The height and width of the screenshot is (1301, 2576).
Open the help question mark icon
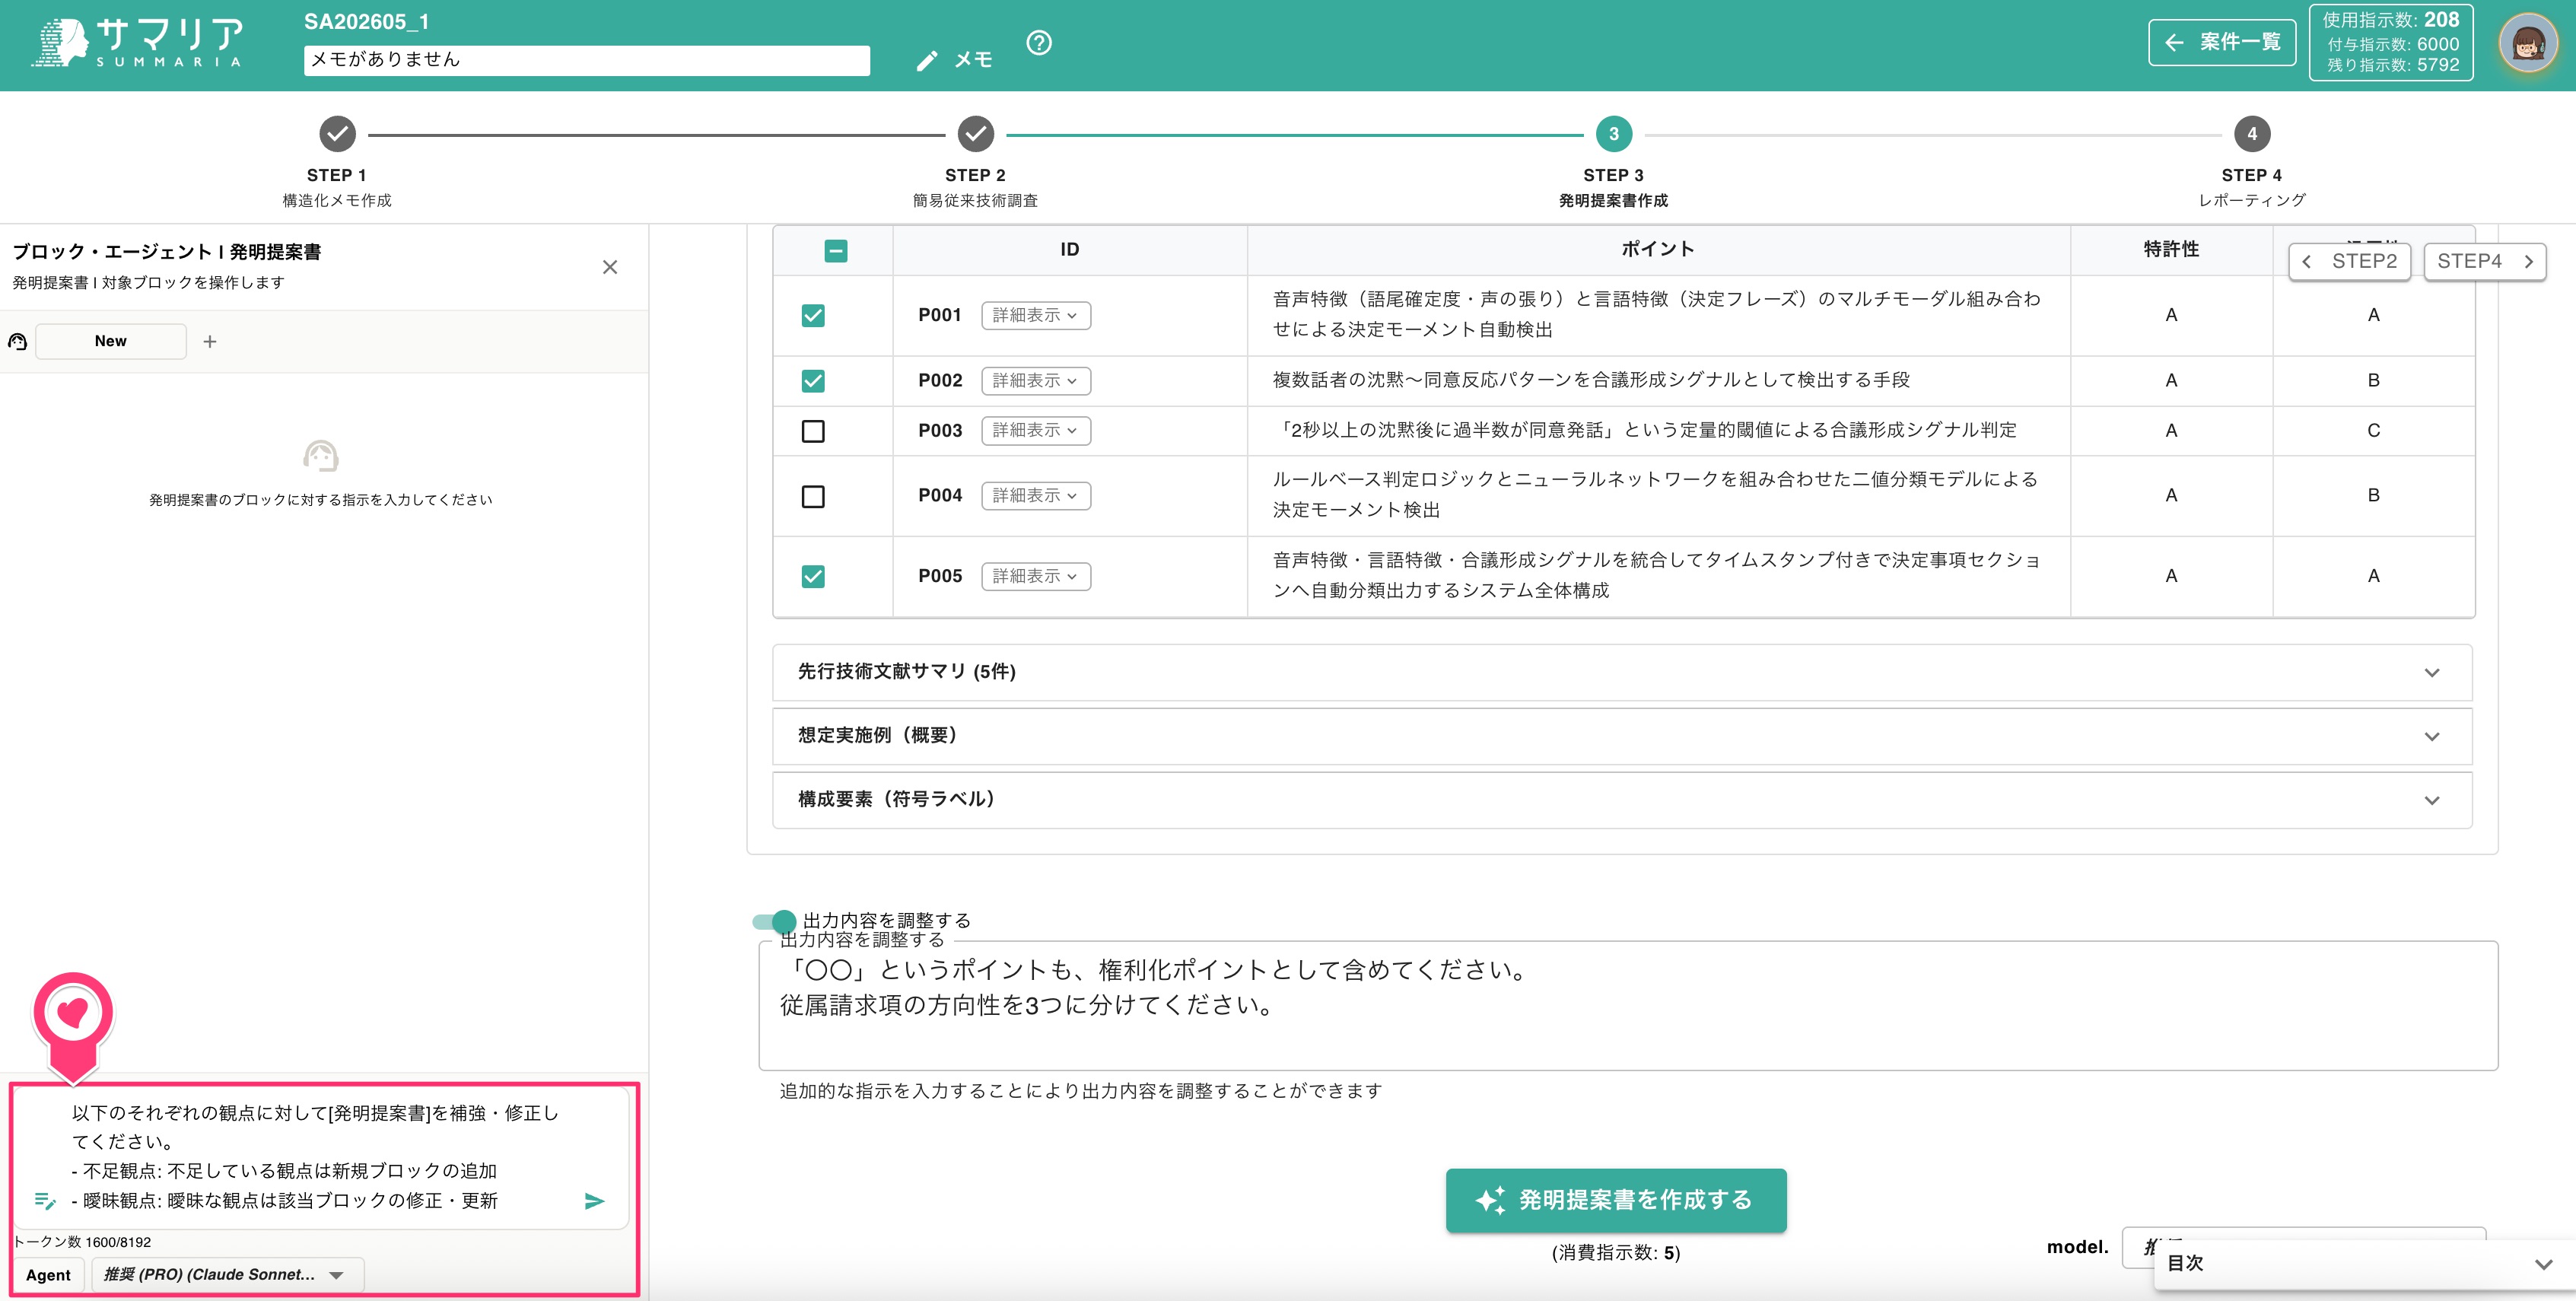tap(1039, 43)
